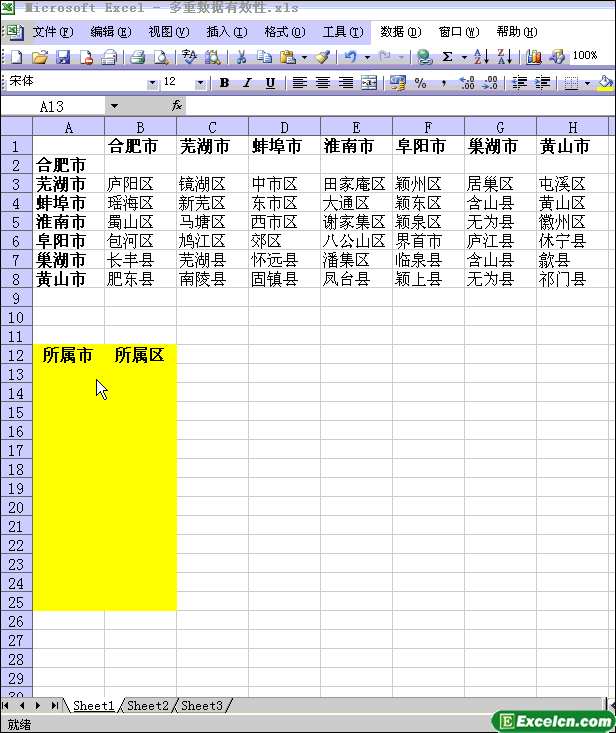Image resolution: width=616 pixels, height=733 pixels.
Task: Open the 视图 (View) menu
Action: tap(169, 32)
